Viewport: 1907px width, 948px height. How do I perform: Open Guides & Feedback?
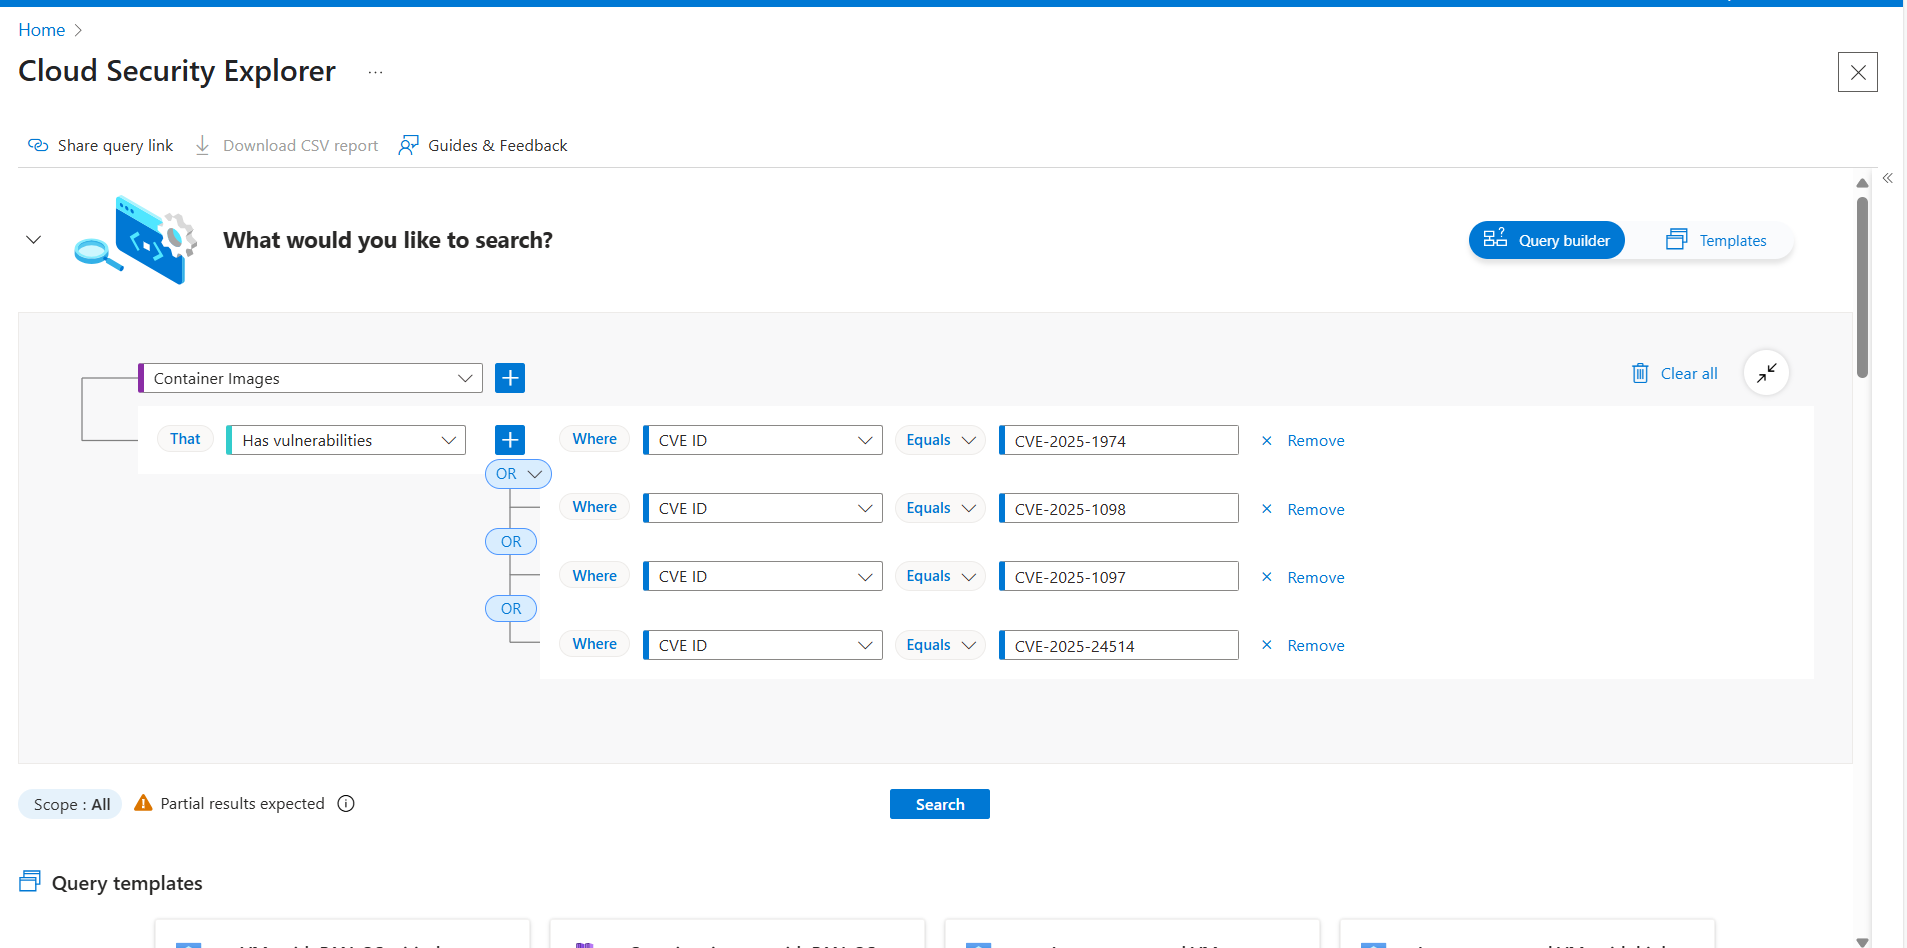(483, 145)
